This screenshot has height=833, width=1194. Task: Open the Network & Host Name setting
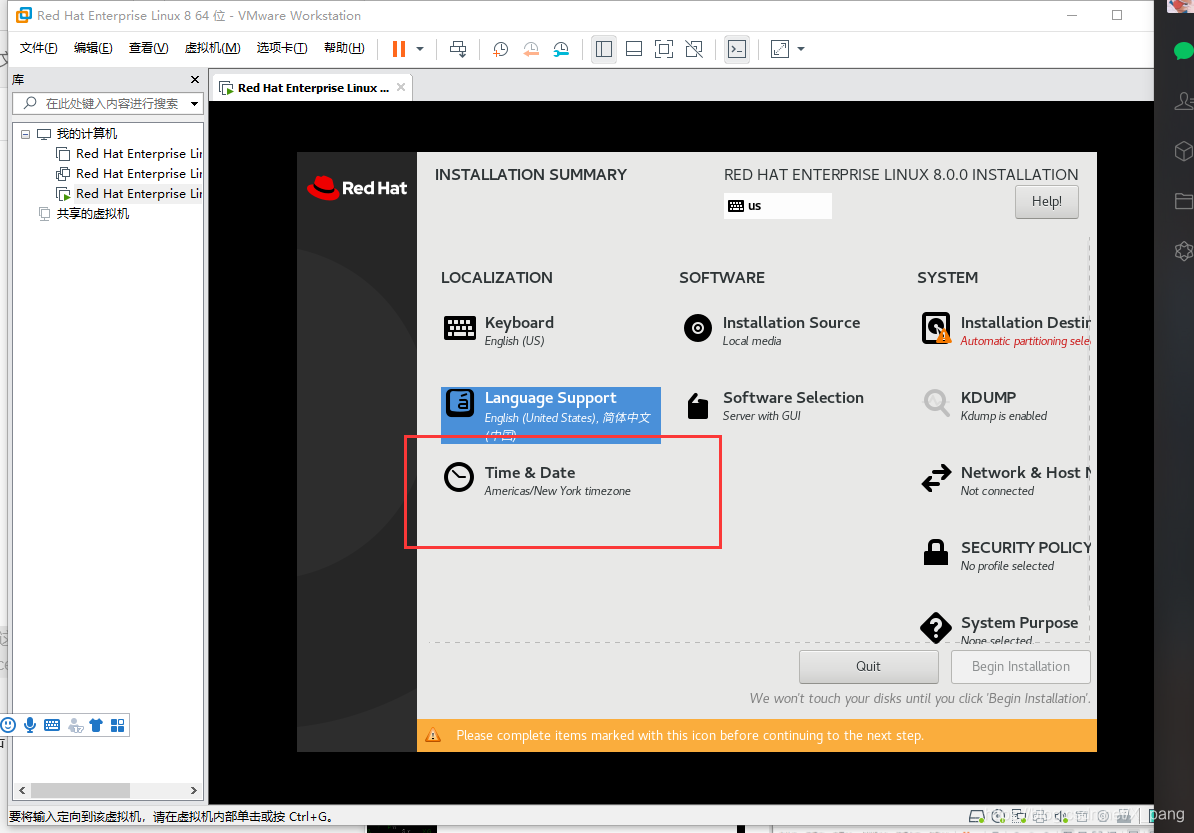(x=1005, y=480)
